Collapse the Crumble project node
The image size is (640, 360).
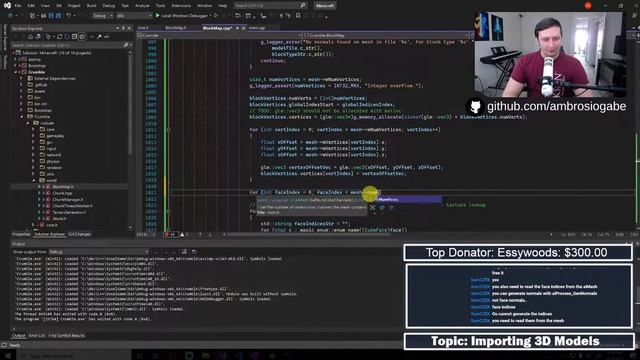16,72
